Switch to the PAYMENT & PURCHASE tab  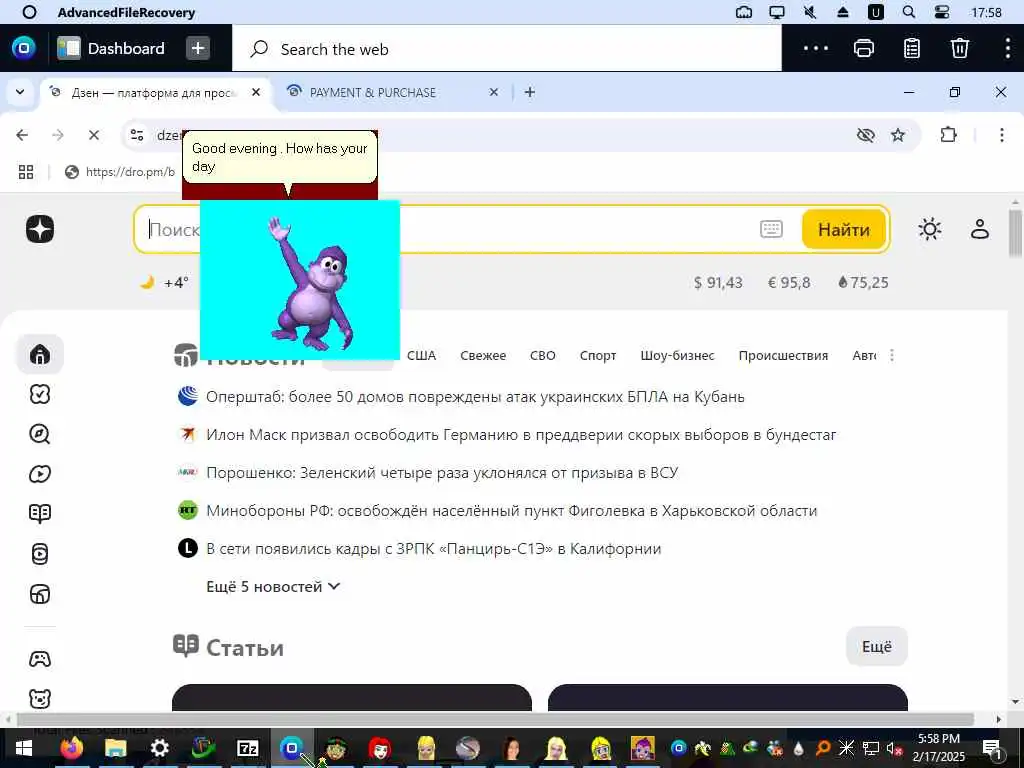pos(372,93)
